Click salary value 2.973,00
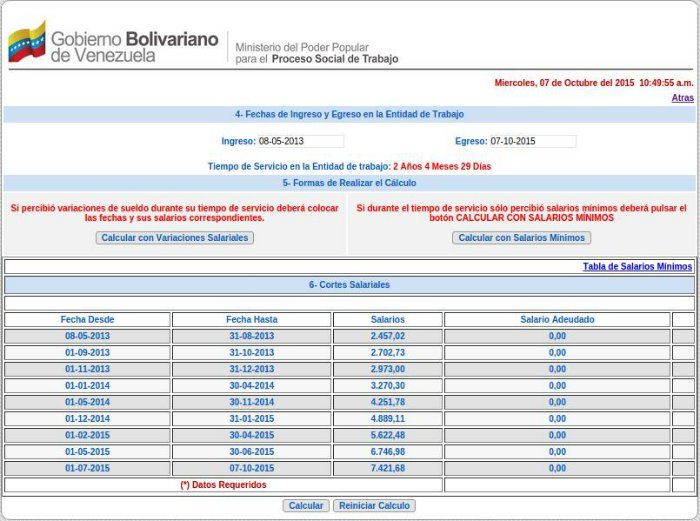The image size is (700, 521). [x=388, y=369]
